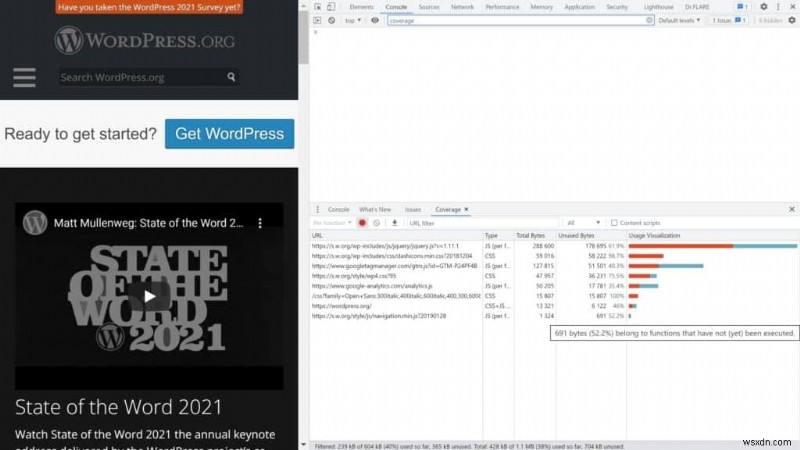Select the jquery.js coverage row
This screenshot has width=800, height=450.
pyautogui.click(x=554, y=246)
